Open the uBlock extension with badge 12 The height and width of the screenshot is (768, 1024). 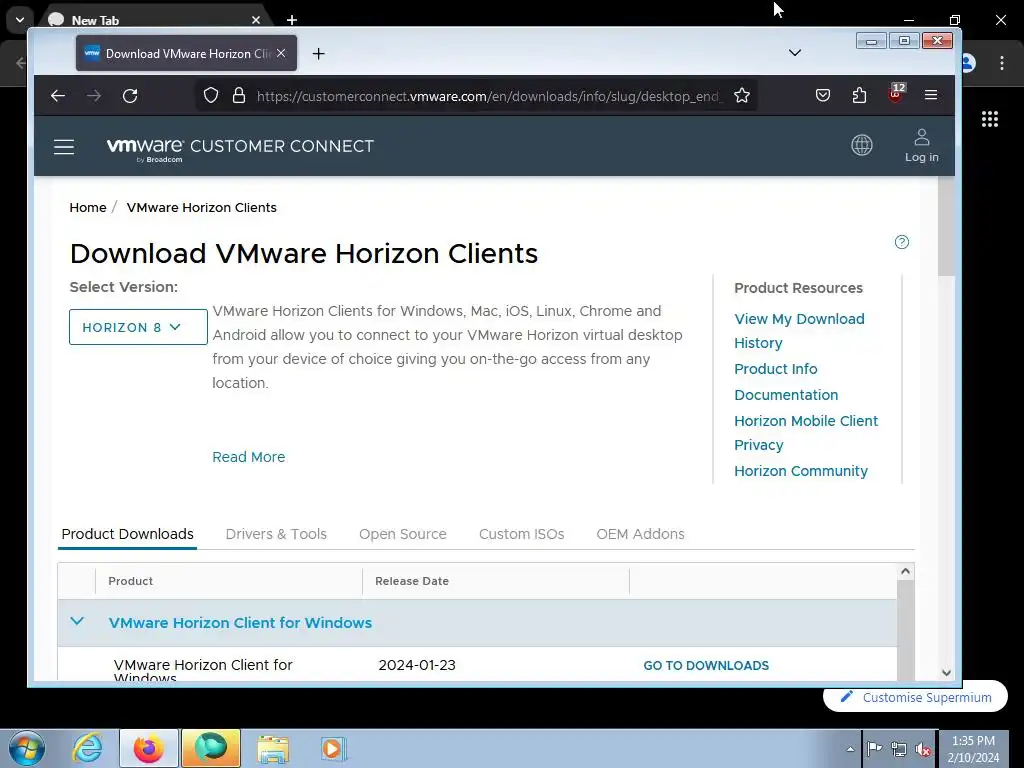(896, 93)
